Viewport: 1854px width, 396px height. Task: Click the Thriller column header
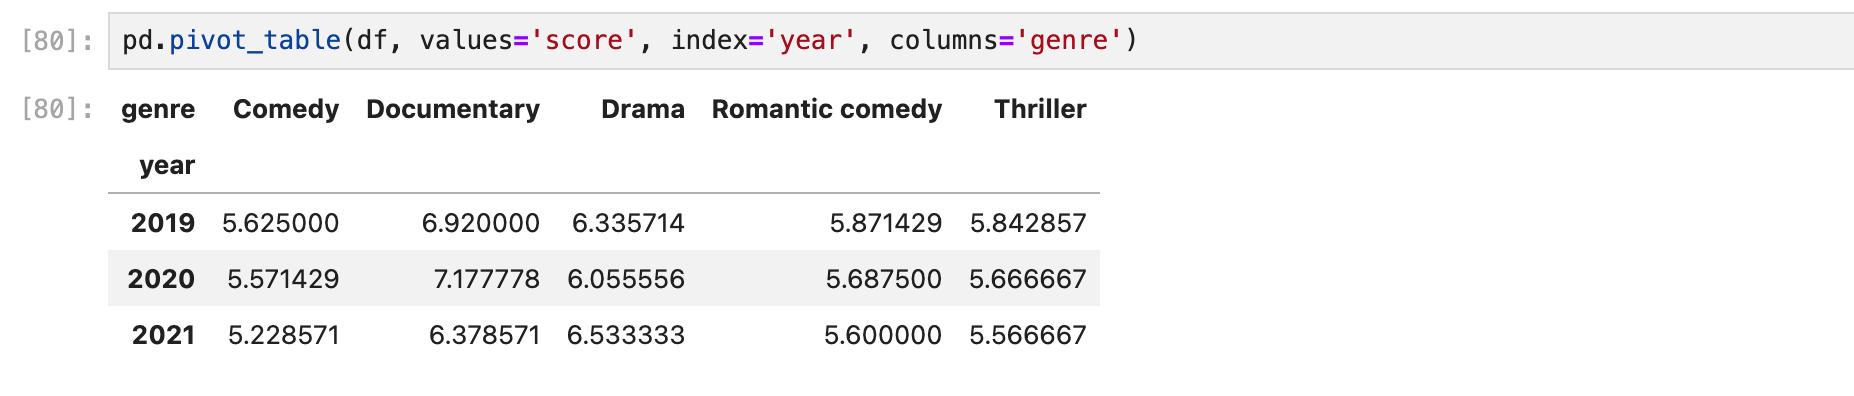point(1040,109)
